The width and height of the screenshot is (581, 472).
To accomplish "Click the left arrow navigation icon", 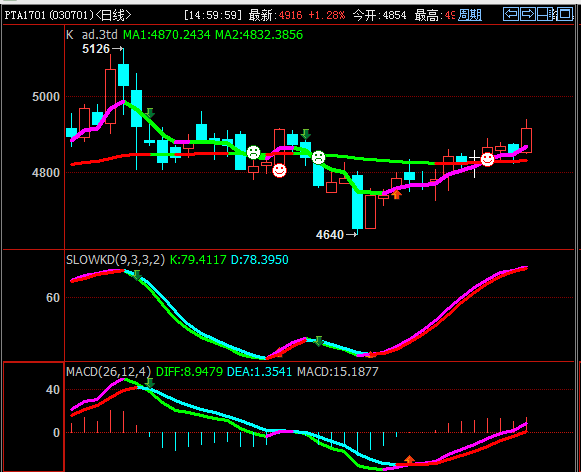I will click(511, 14).
